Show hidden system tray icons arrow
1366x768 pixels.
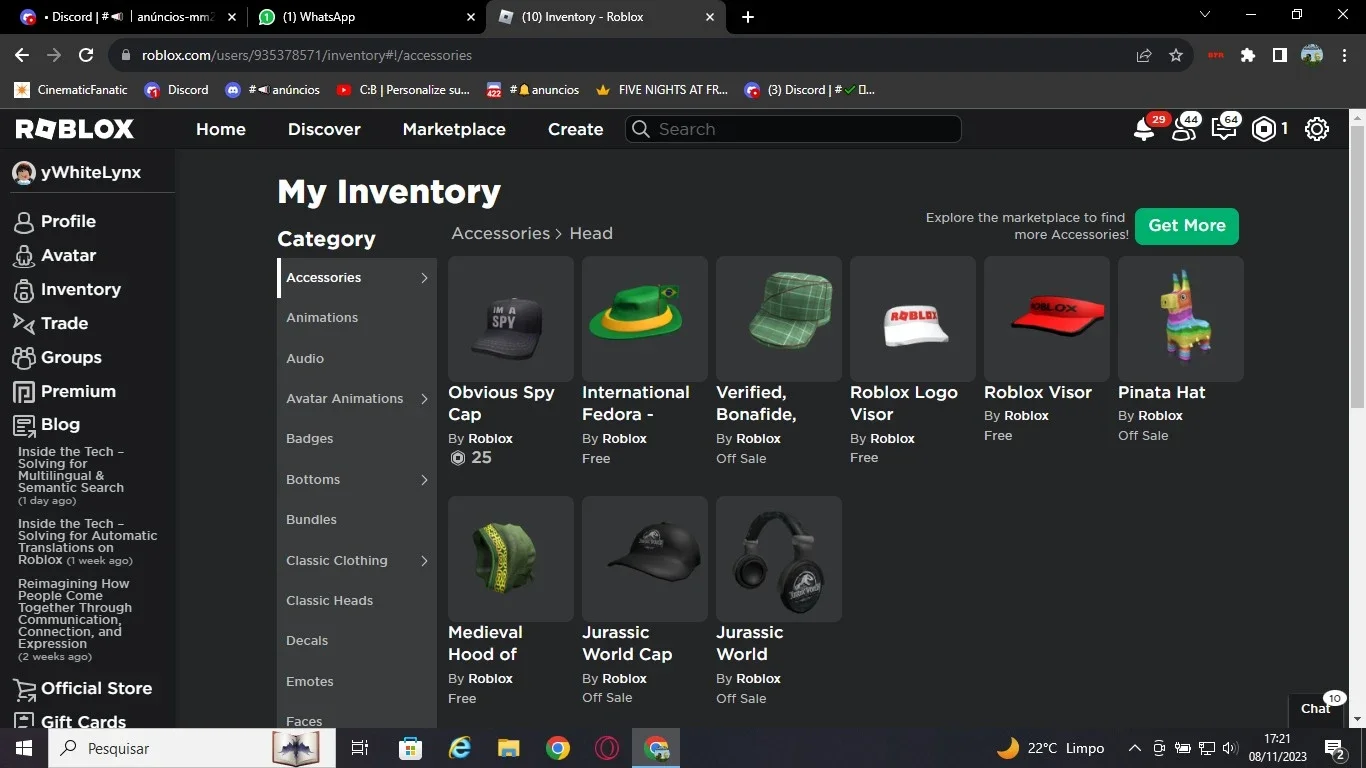coord(1134,748)
